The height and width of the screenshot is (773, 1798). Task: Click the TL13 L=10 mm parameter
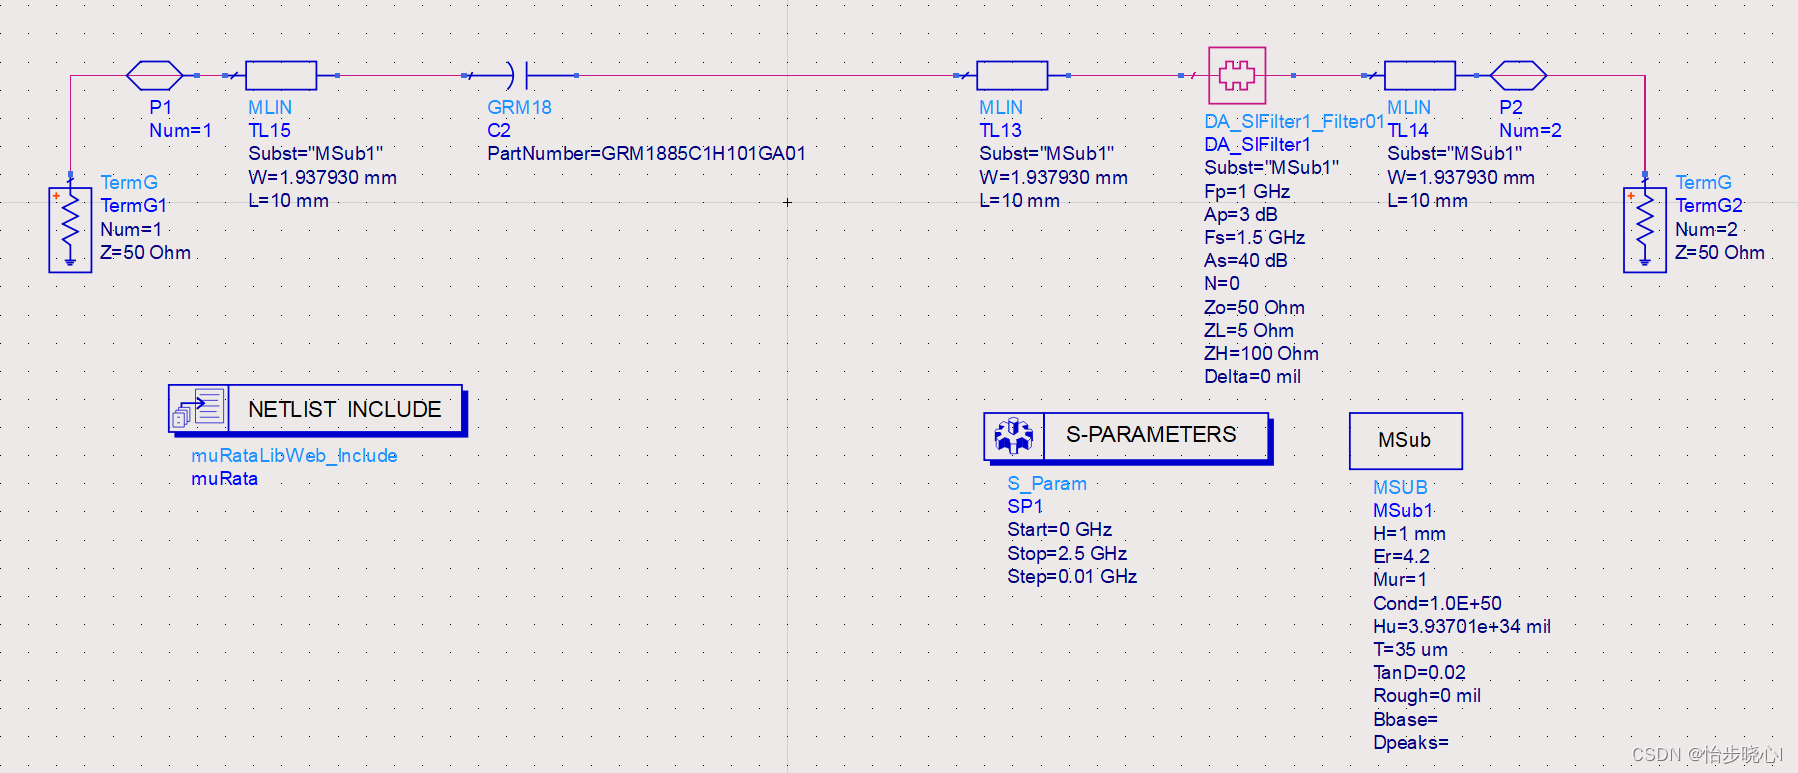[x=1019, y=200]
